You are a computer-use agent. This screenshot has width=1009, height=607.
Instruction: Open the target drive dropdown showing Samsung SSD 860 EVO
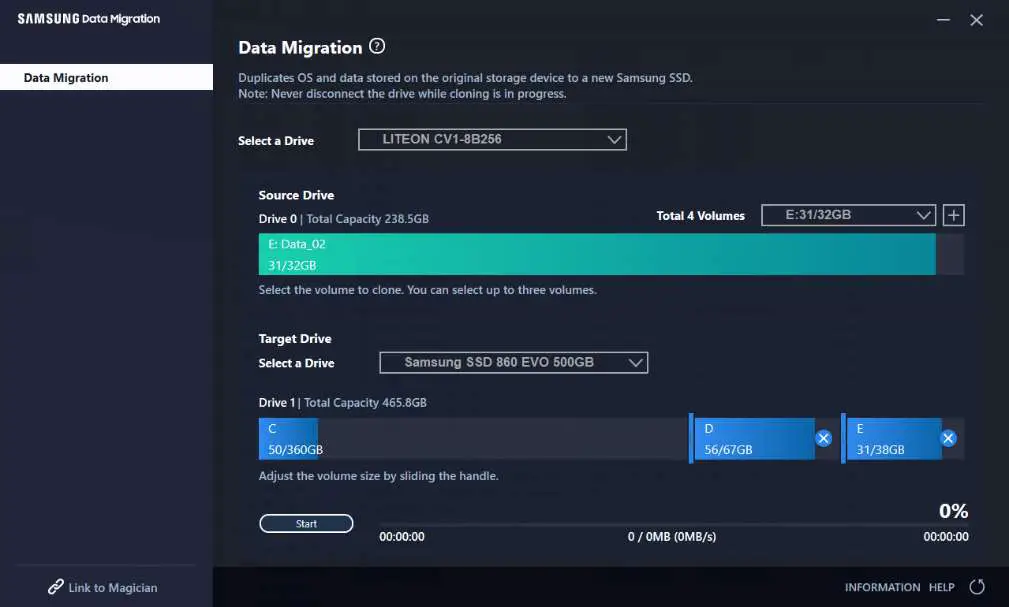(x=513, y=362)
